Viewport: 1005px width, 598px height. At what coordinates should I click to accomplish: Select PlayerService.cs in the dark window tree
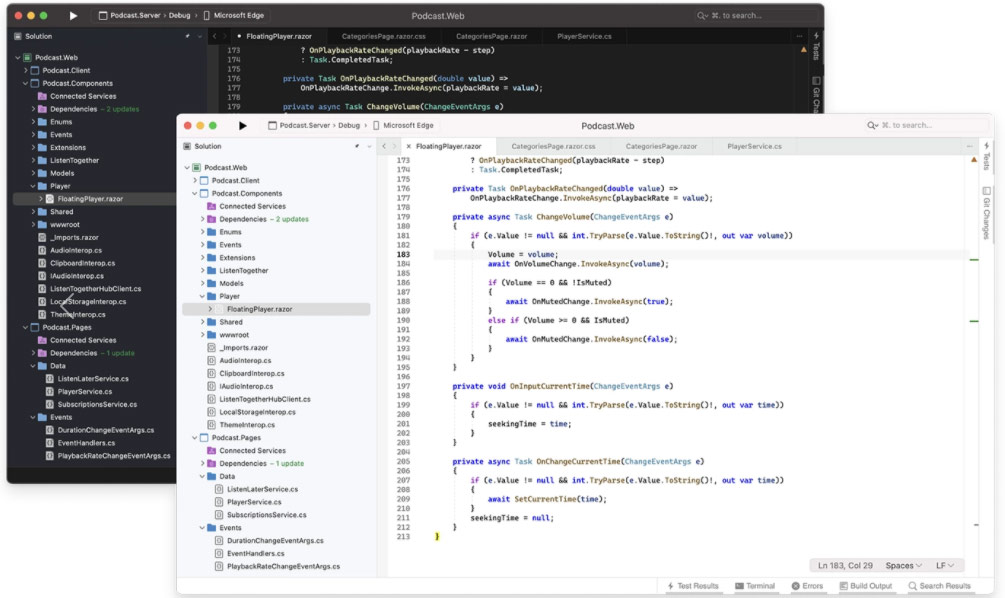click(x=85, y=392)
